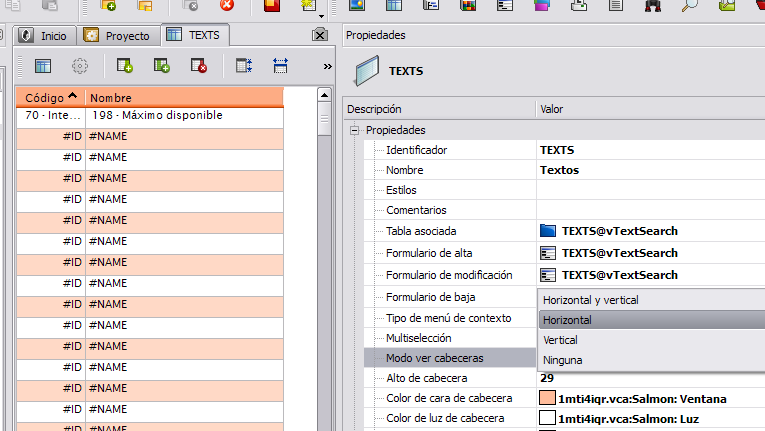Open the Proyecto tab

[x=118, y=35]
